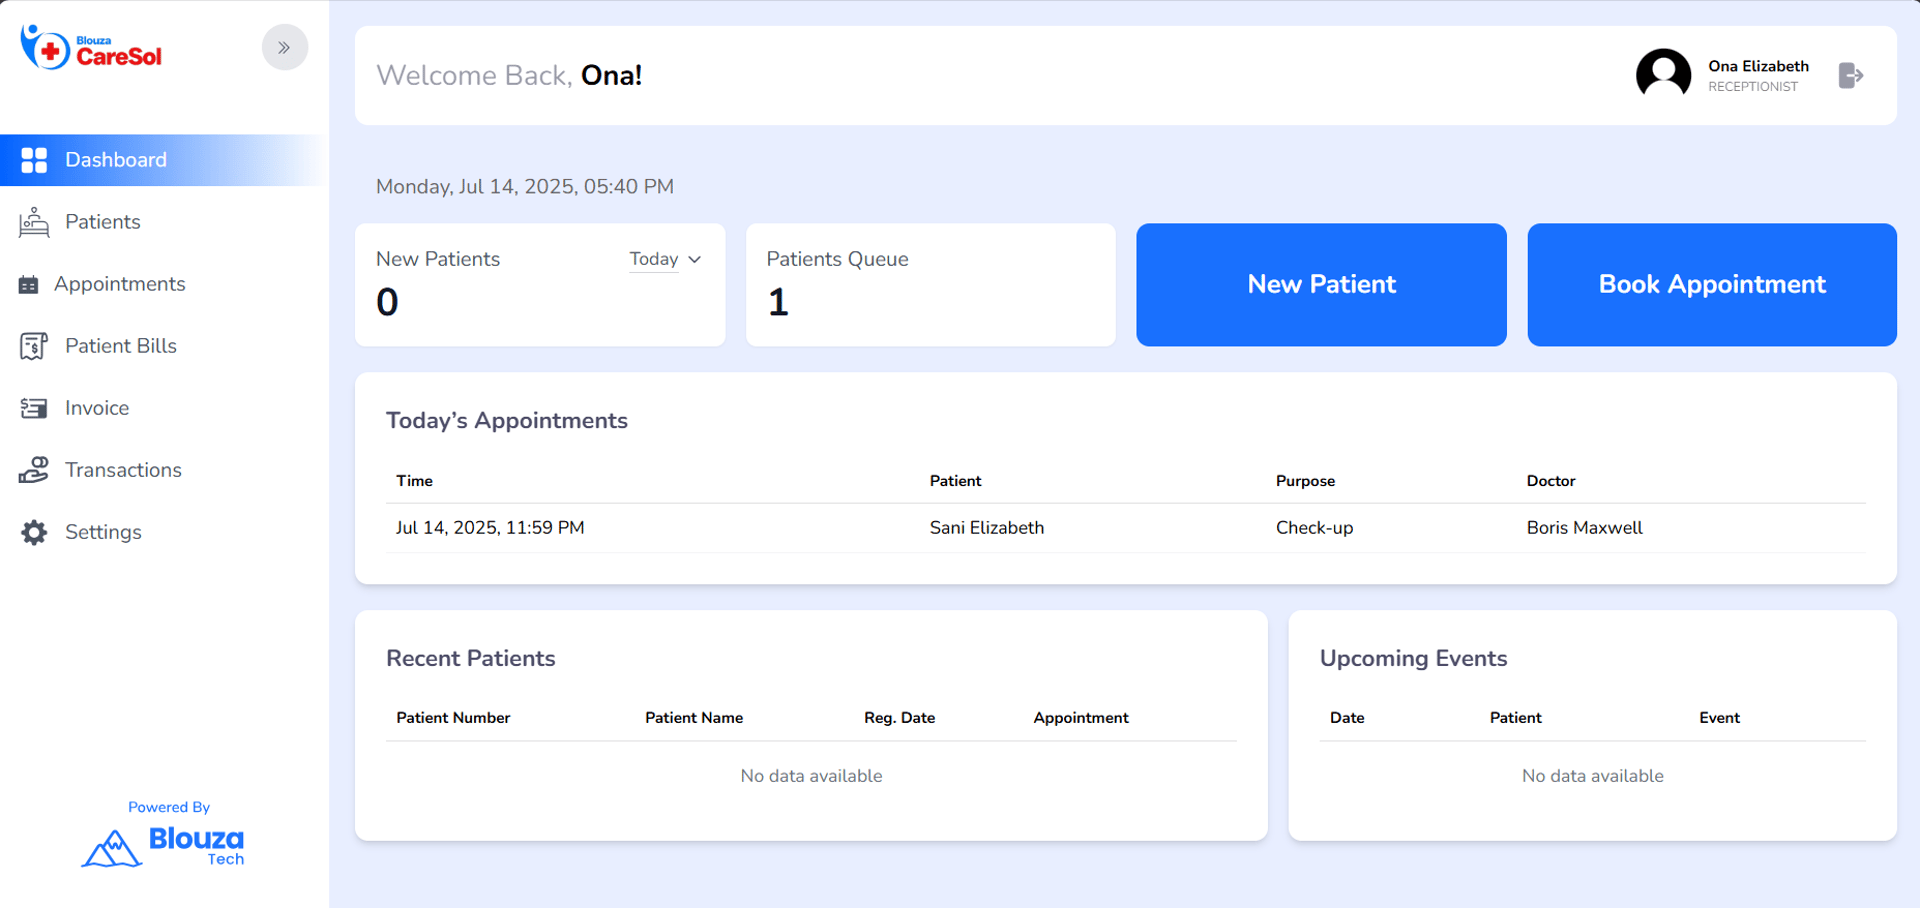
Task: Open the Blouza Tech footer logo link
Action: 164,846
